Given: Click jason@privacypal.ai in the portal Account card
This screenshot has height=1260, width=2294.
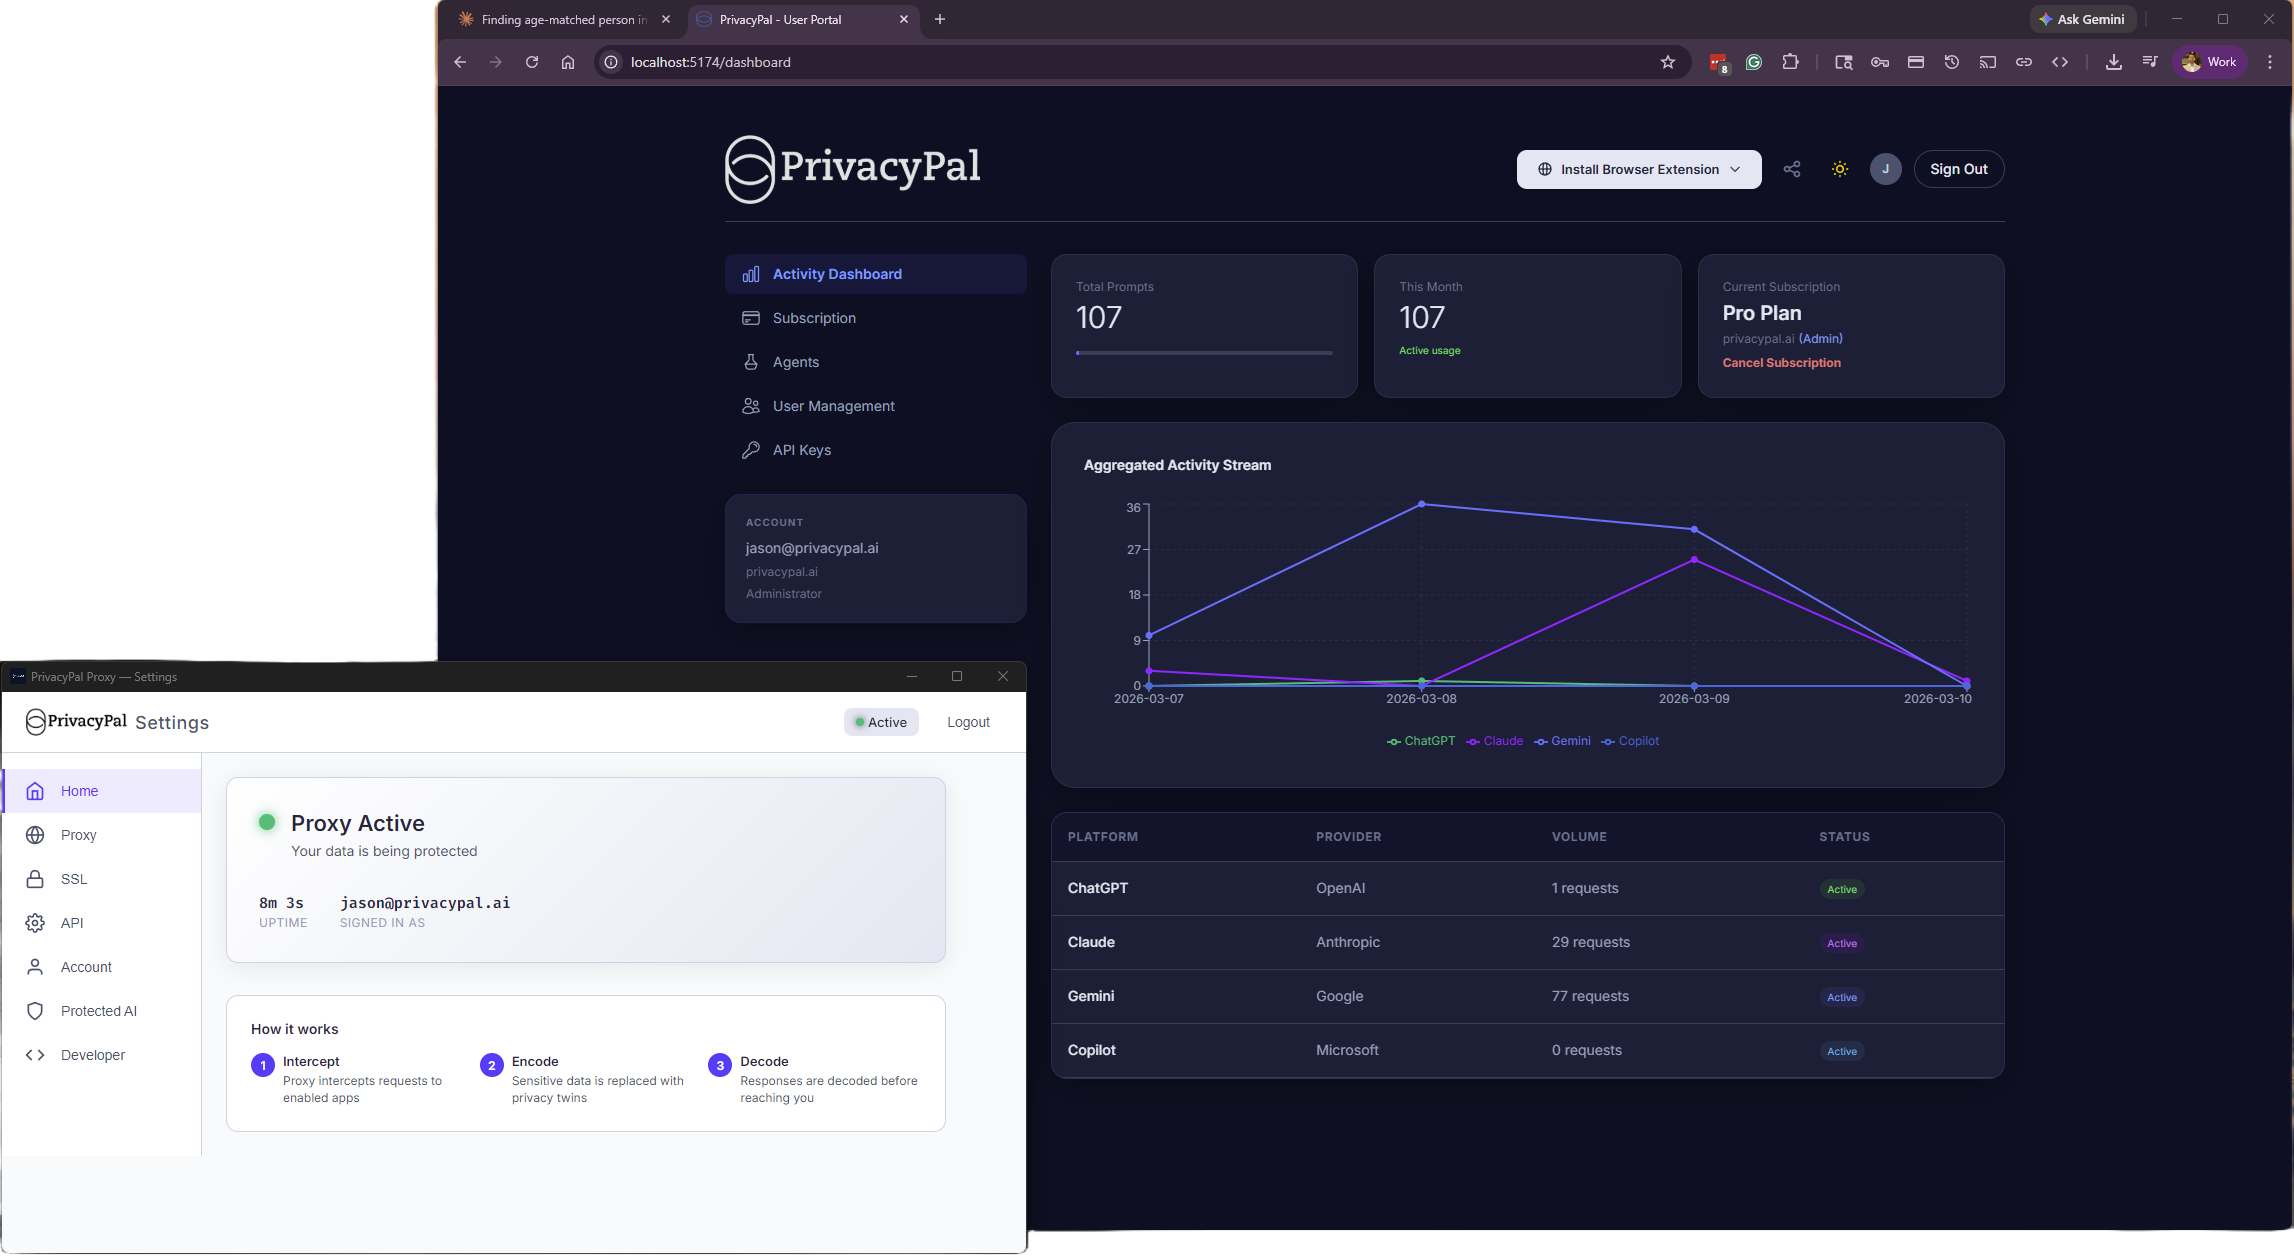Looking at the screenshot, I should click(812, 548).
